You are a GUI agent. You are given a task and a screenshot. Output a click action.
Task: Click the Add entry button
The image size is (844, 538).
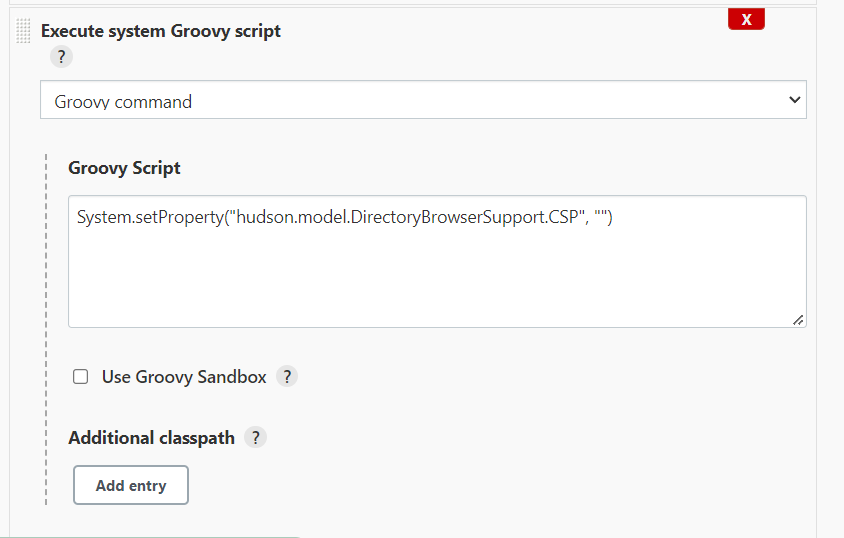(130, 486)
